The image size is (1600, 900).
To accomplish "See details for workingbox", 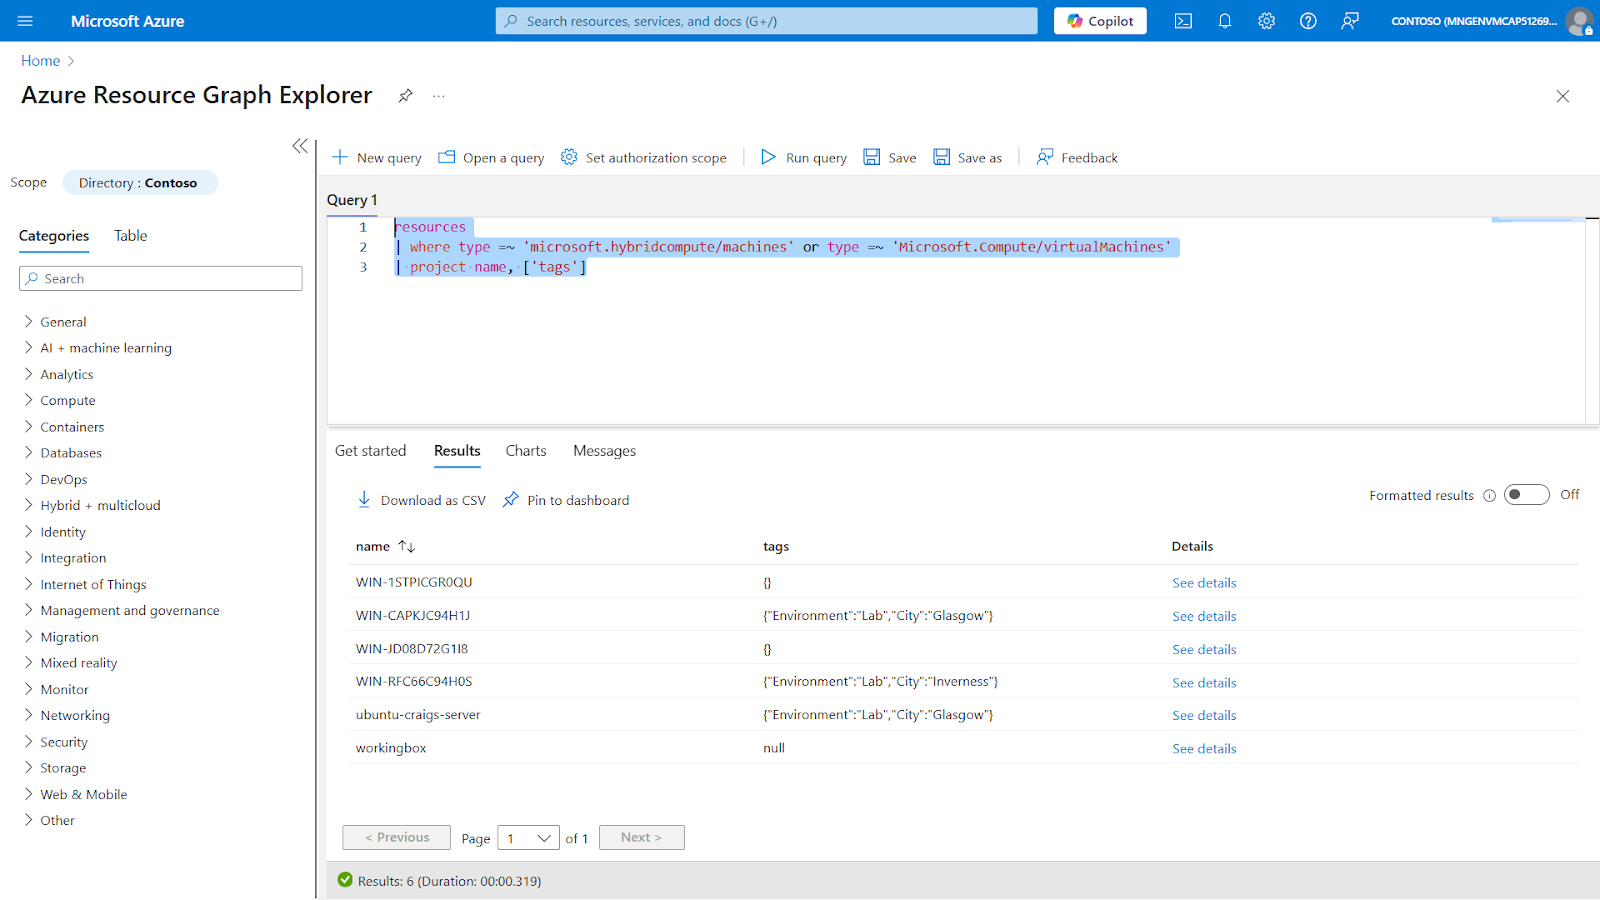I will [x=1204, y=749].
